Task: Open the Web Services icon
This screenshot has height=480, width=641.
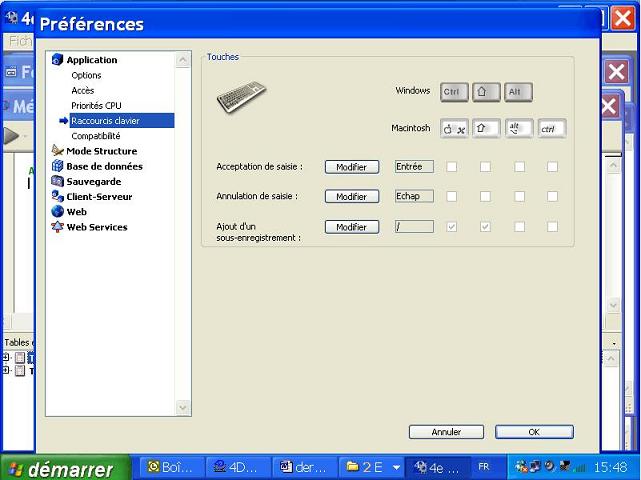Action: (58, 227)
